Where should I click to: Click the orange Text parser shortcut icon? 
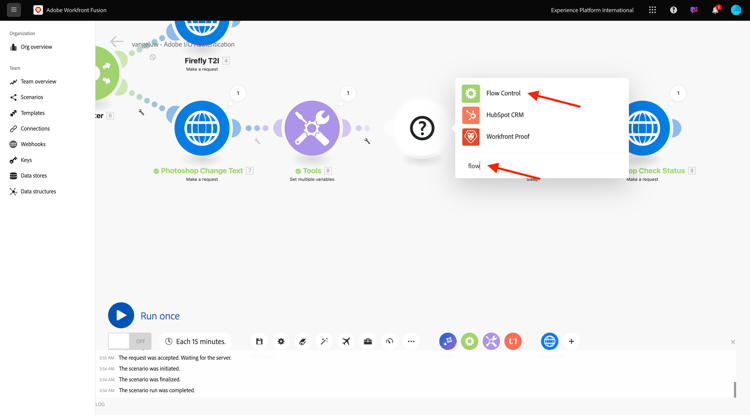pos(513,341)
